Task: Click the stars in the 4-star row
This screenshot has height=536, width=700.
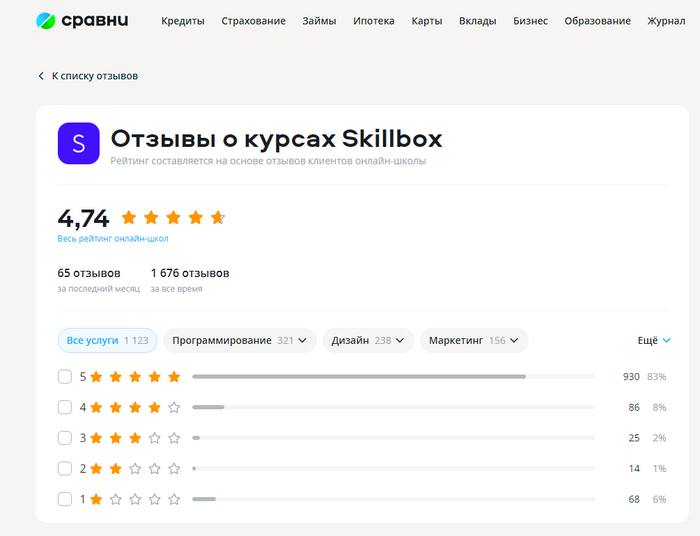Action: pyautogui.click(x=135, y=407)
